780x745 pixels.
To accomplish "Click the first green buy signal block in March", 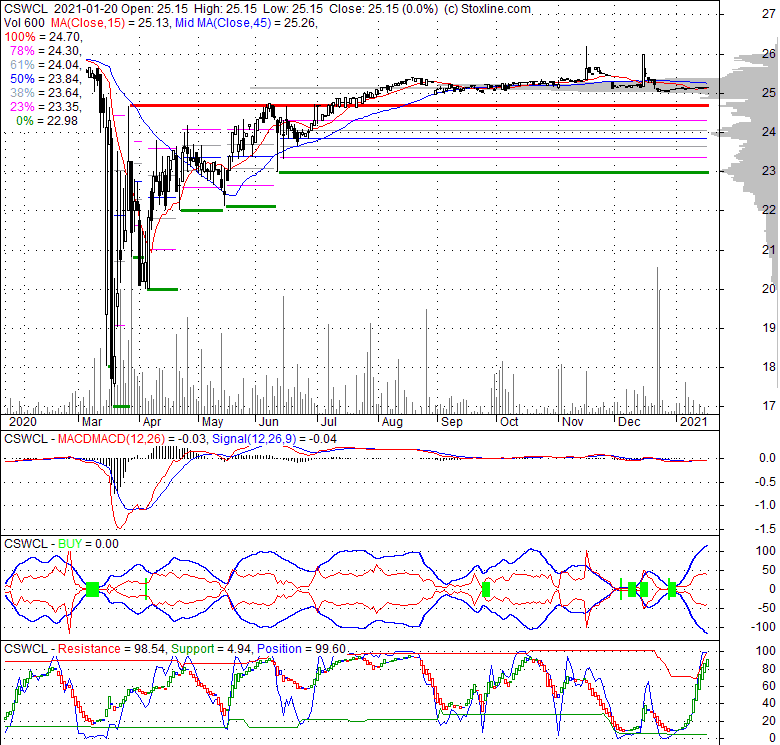I will pyautogui.click(x=93, y=589).
